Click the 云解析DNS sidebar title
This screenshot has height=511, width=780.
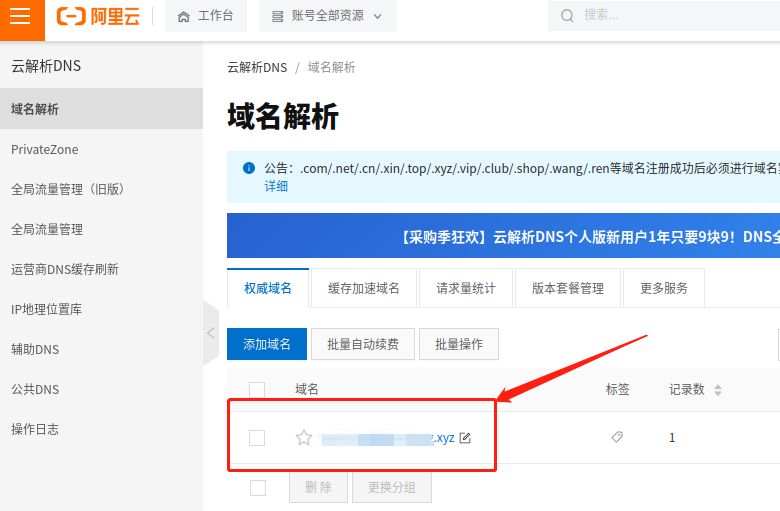point(46,66)
